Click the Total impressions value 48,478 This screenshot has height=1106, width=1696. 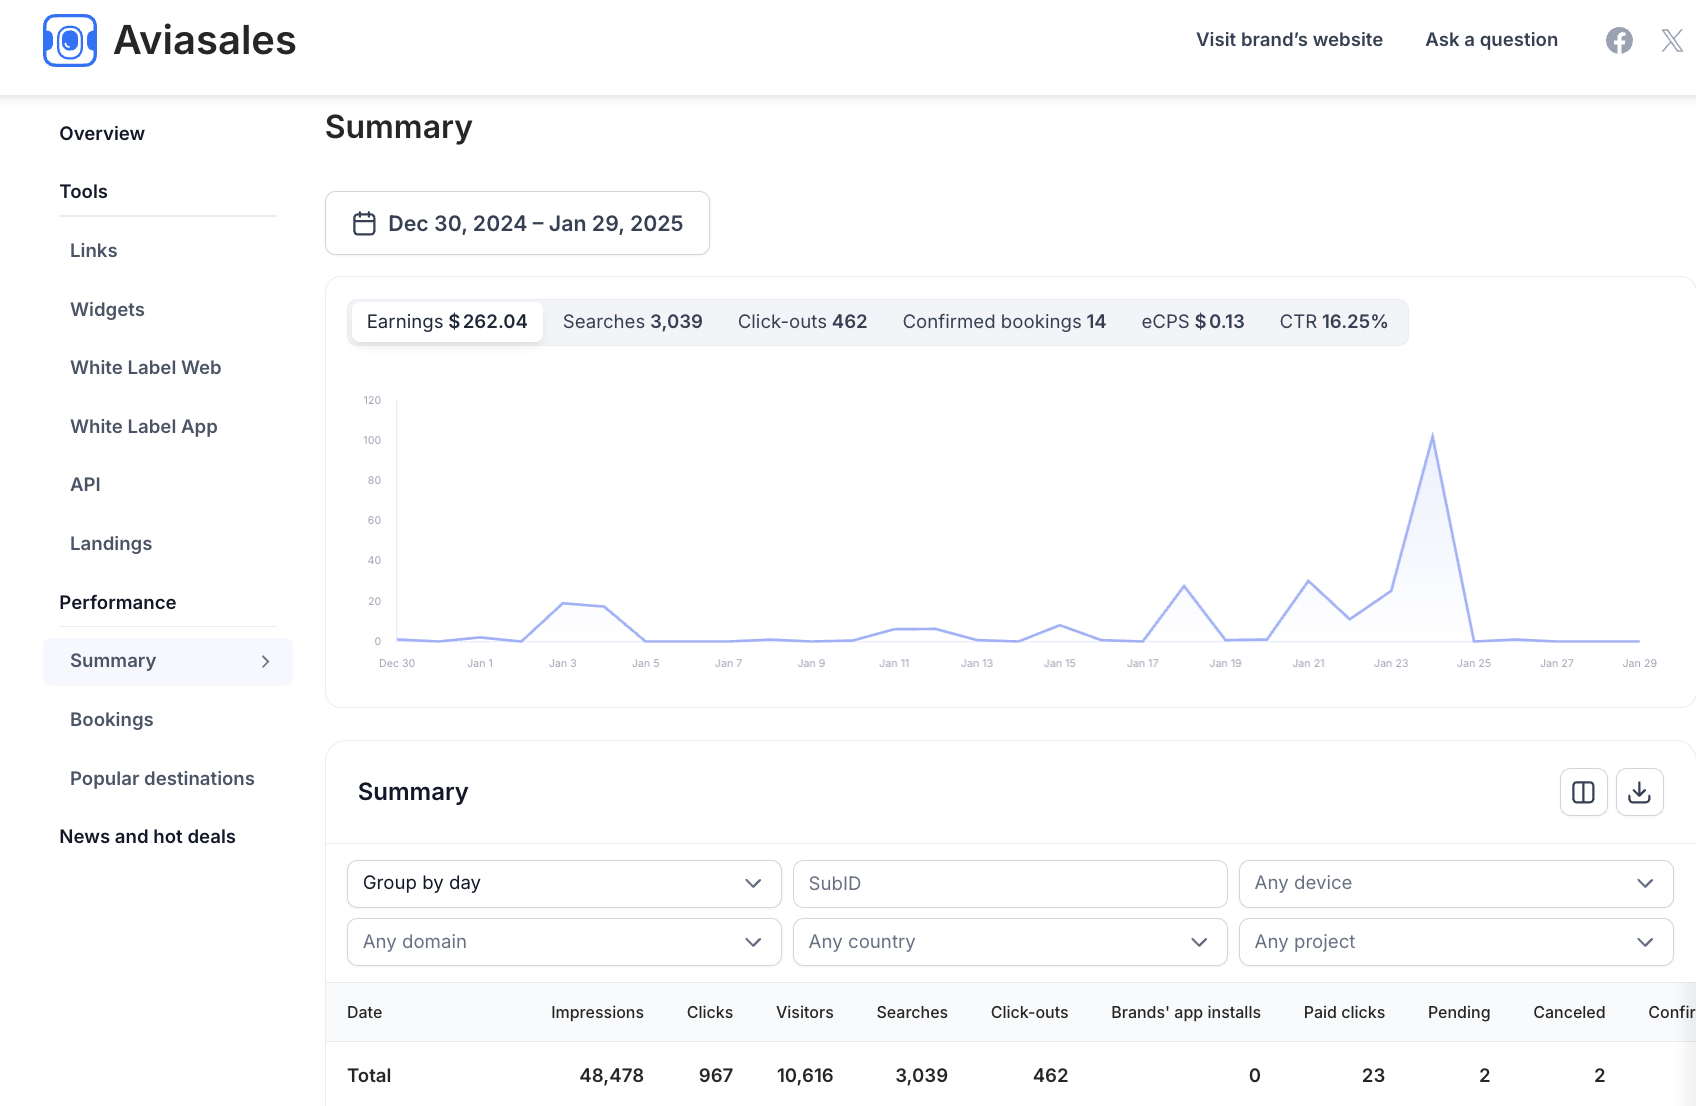[x=611, y=1076]
